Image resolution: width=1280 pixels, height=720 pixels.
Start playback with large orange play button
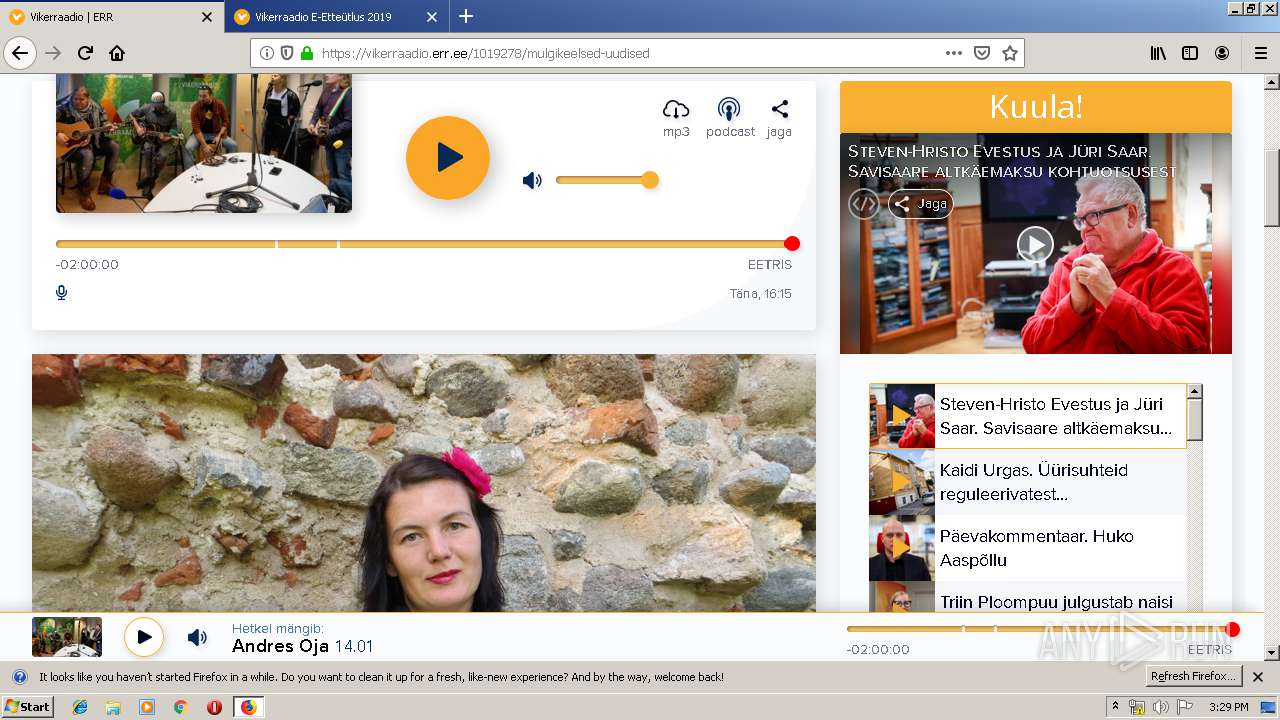coord(448,157)
